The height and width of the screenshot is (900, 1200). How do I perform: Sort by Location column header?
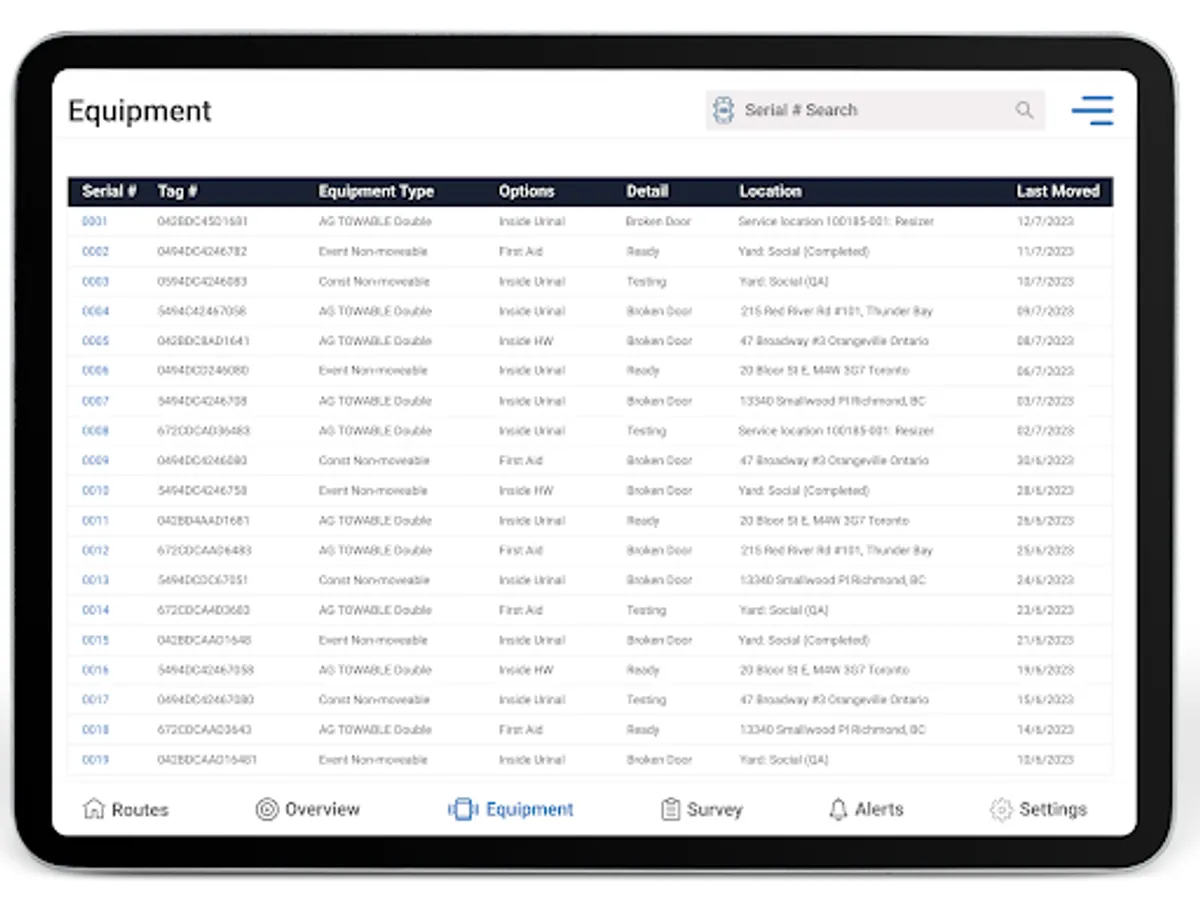770,191
